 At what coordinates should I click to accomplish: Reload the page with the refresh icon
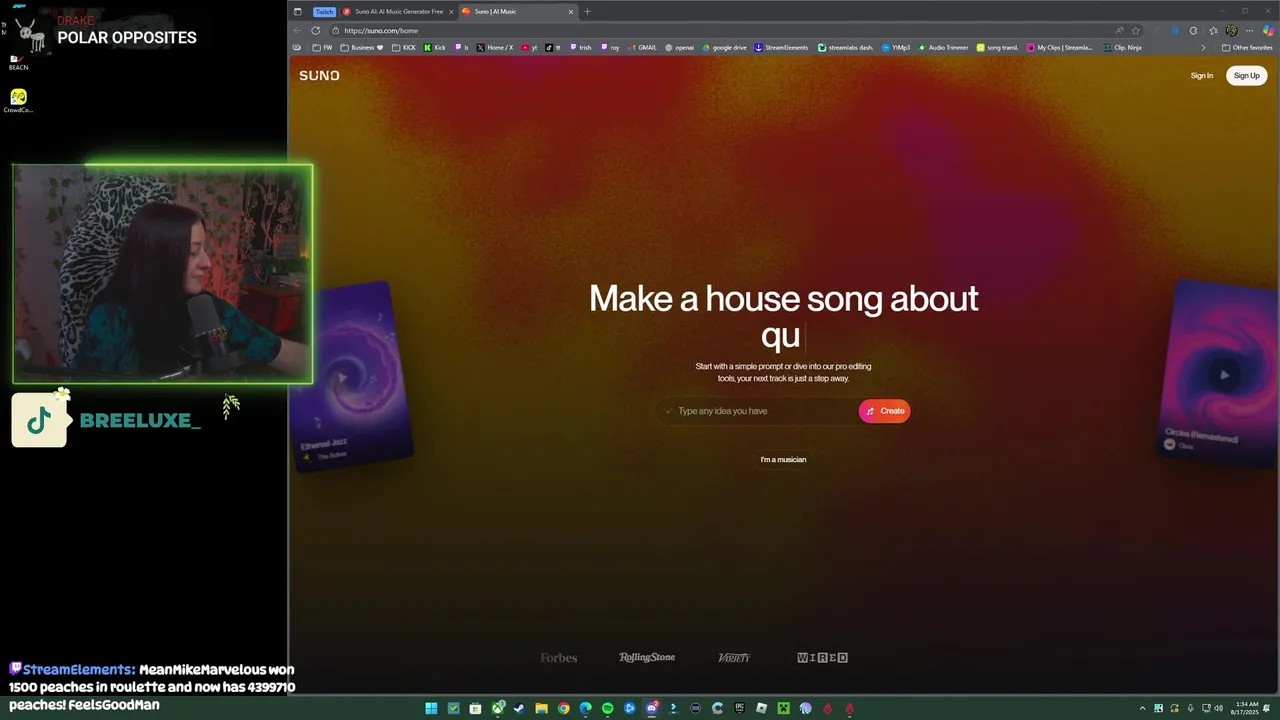[315, 31]
